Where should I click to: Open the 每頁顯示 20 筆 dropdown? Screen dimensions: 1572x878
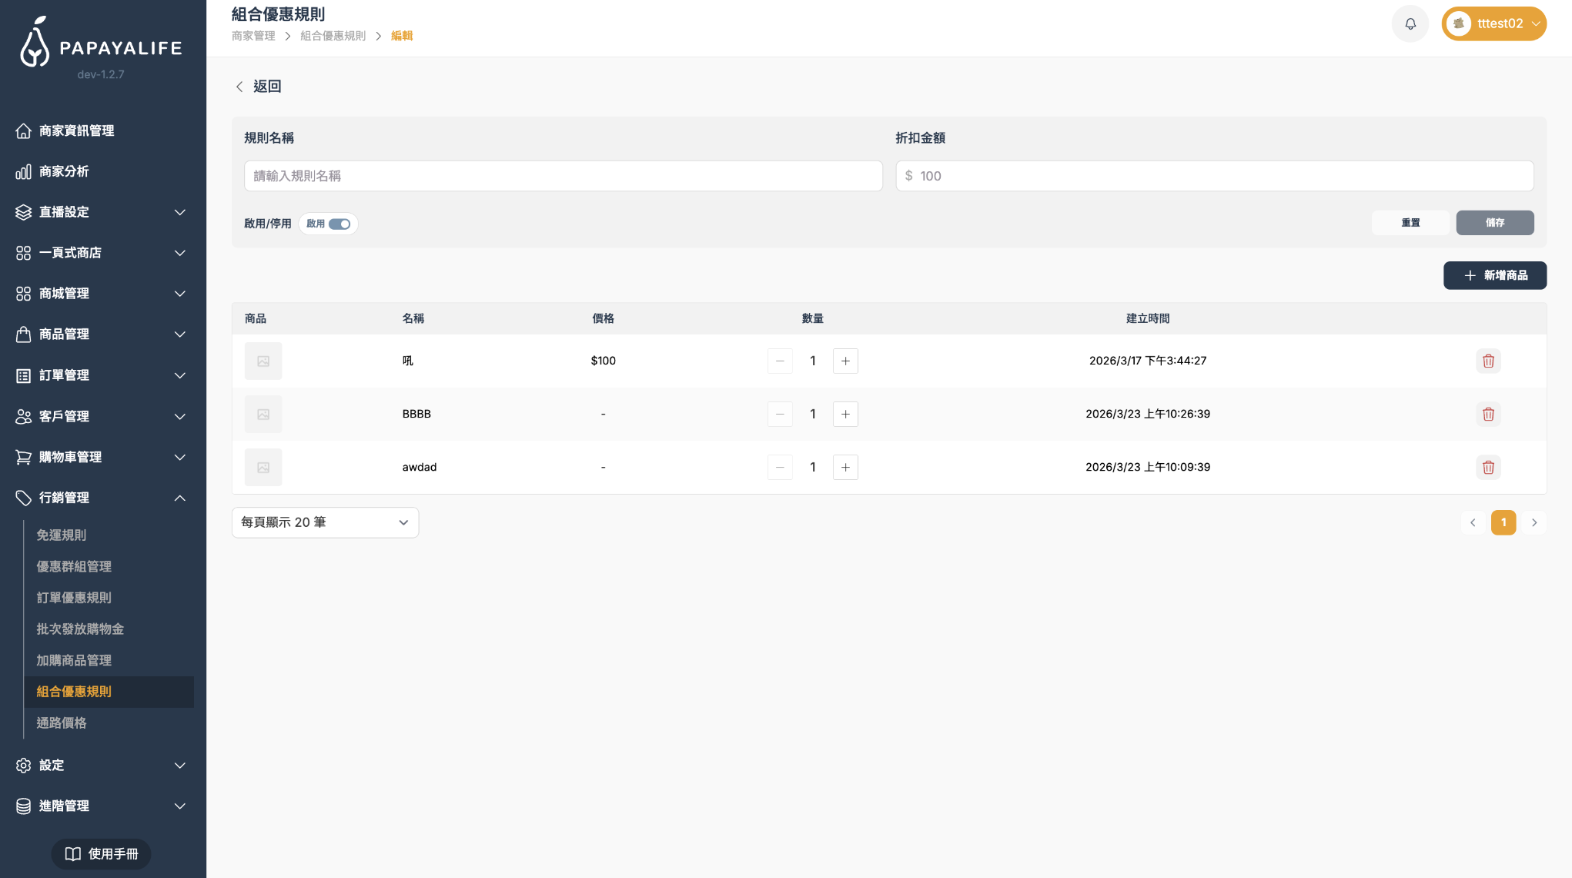[325, 522]
